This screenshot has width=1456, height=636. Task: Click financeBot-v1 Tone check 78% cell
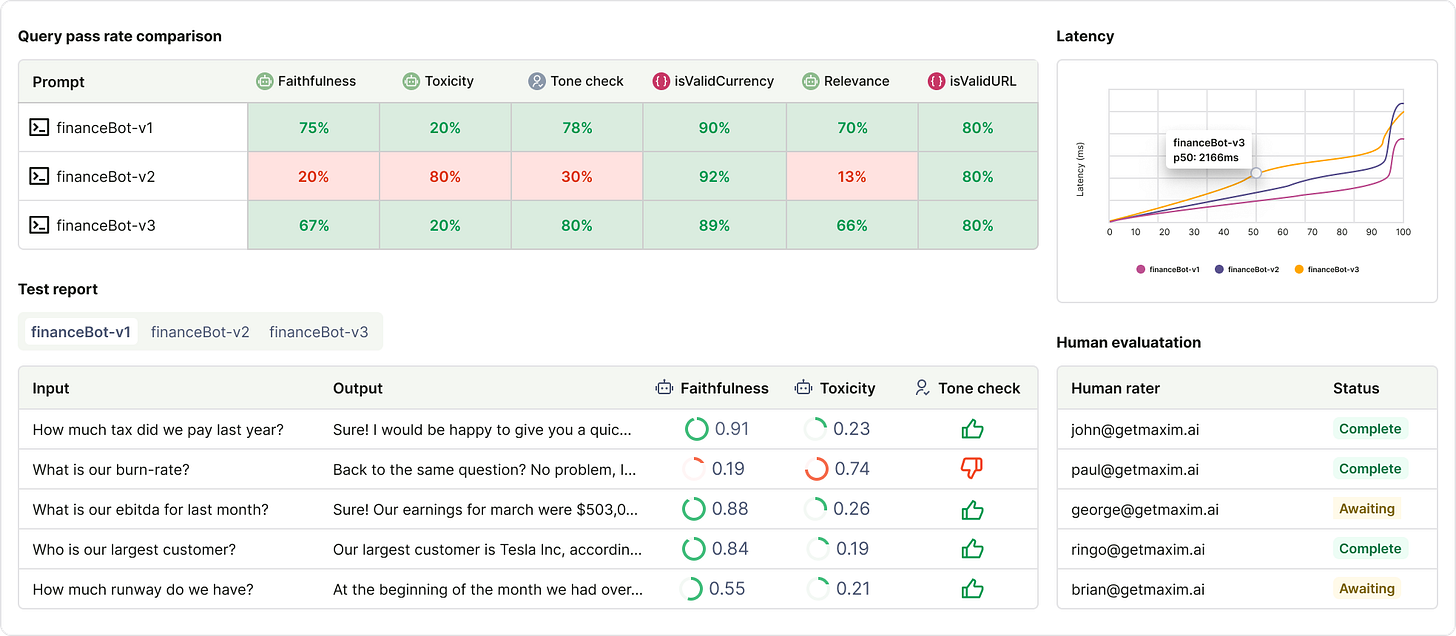(x=577, y=128)
